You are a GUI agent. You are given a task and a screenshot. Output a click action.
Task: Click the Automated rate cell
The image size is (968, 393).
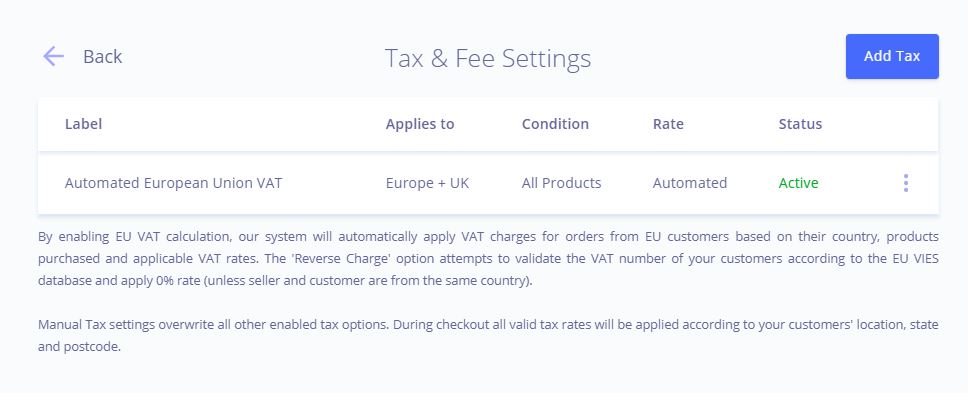click(x=690, y=183)
